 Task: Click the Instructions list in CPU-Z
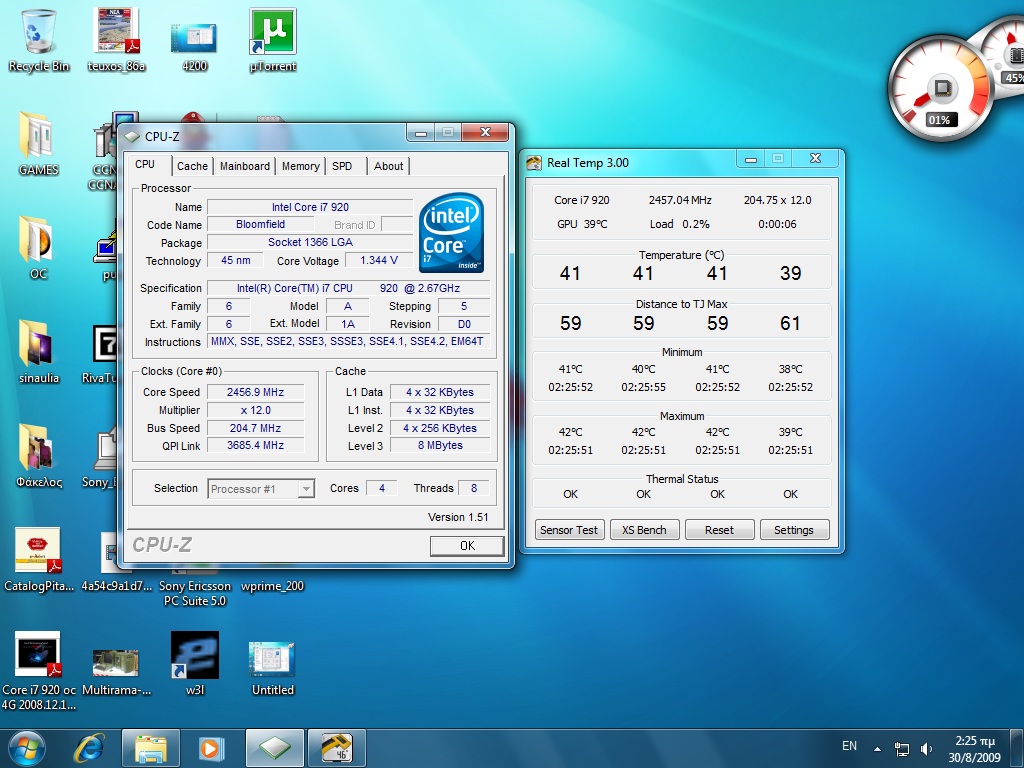pos(349,341)
